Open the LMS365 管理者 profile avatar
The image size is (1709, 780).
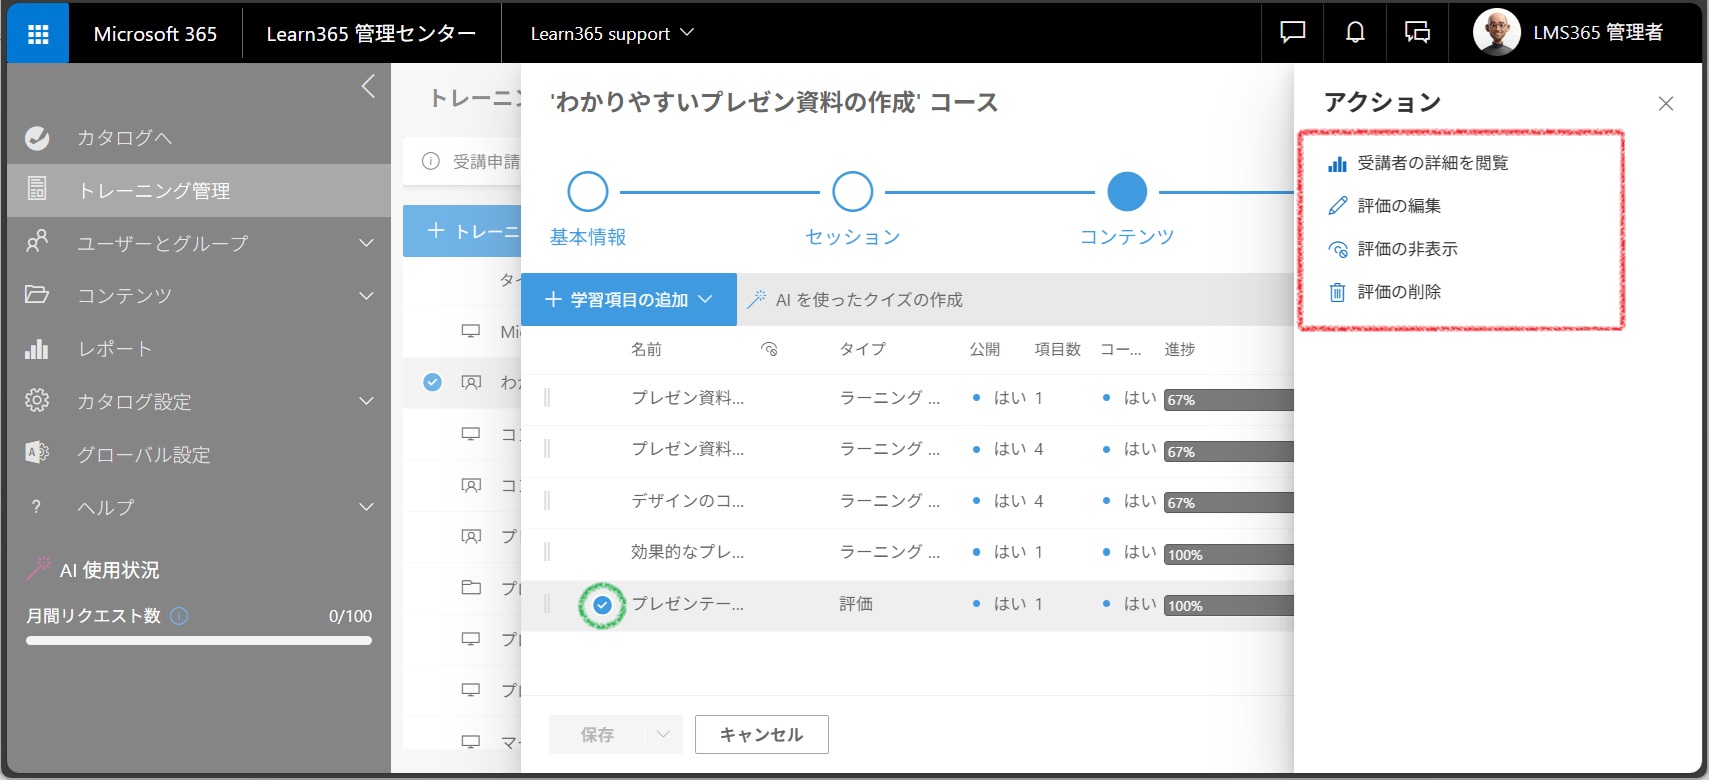coord(1496,33)
